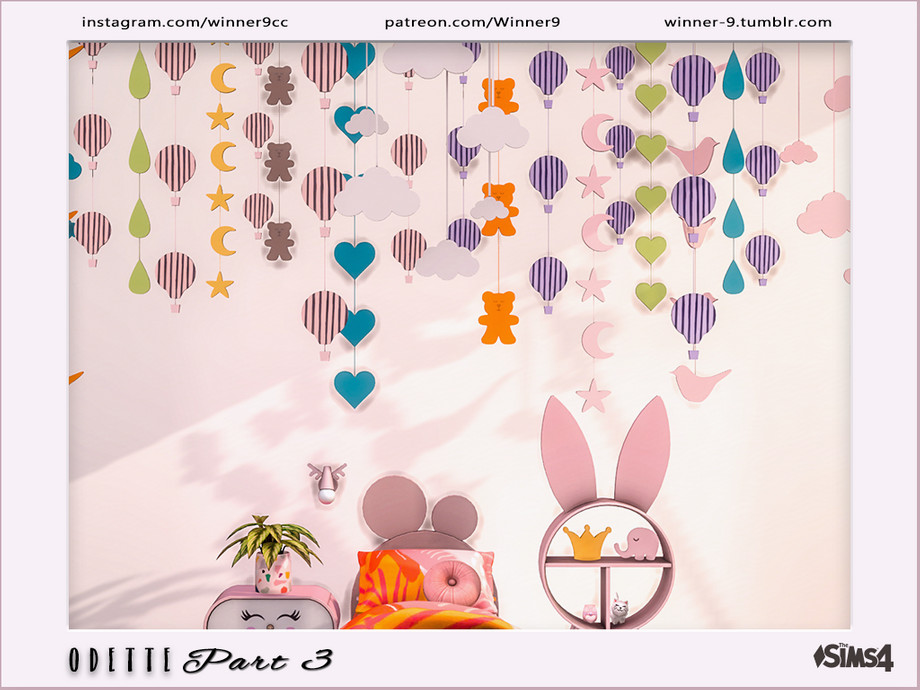Visit the winner-9.tumblr.com link

point(747,21)
